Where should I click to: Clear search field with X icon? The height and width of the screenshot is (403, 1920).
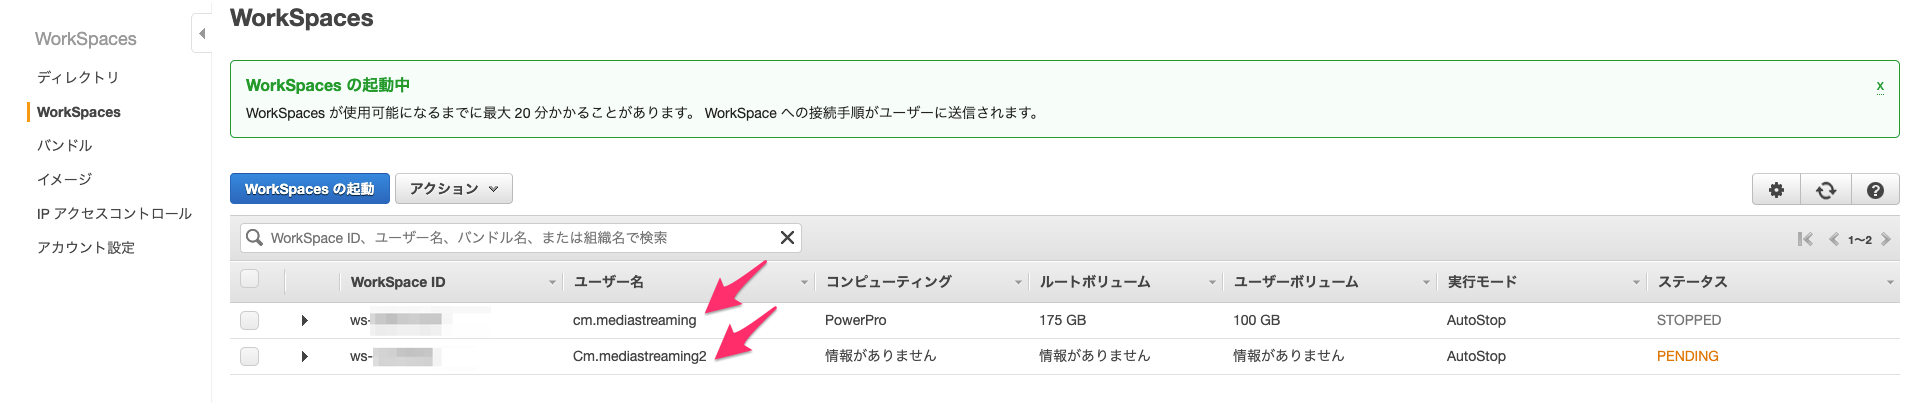coord(787,238)
